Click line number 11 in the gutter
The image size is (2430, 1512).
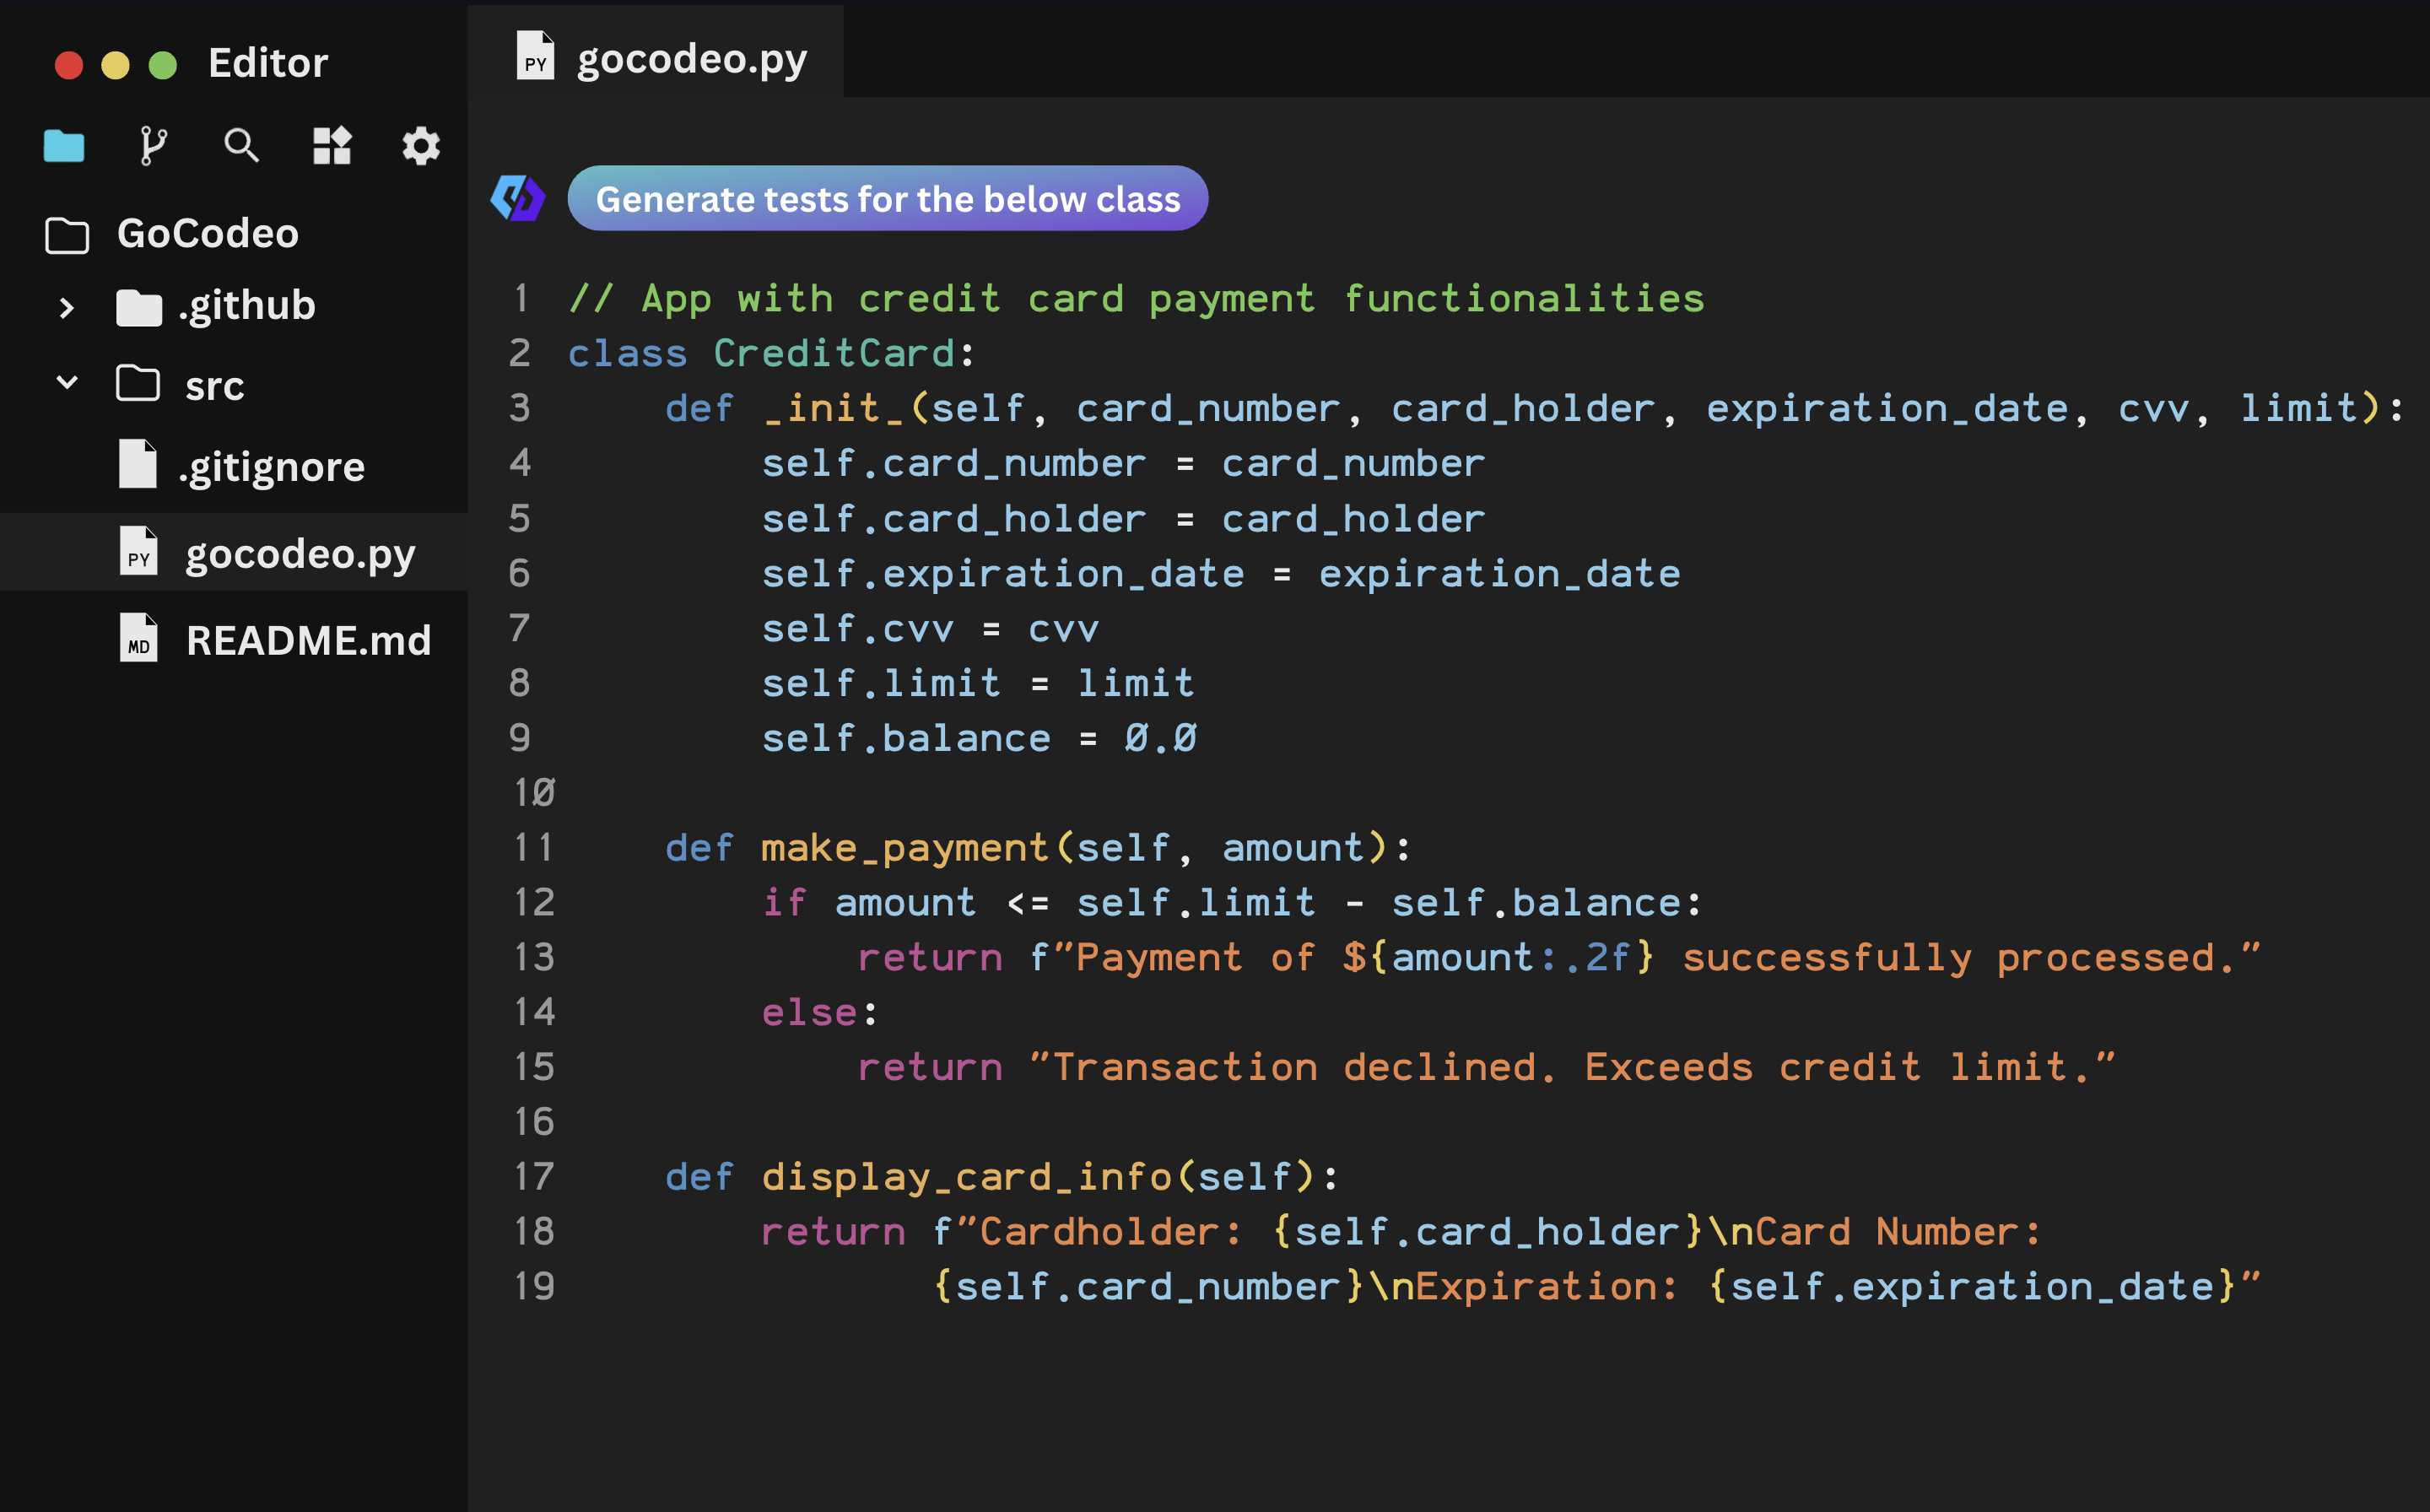[533, 848]
